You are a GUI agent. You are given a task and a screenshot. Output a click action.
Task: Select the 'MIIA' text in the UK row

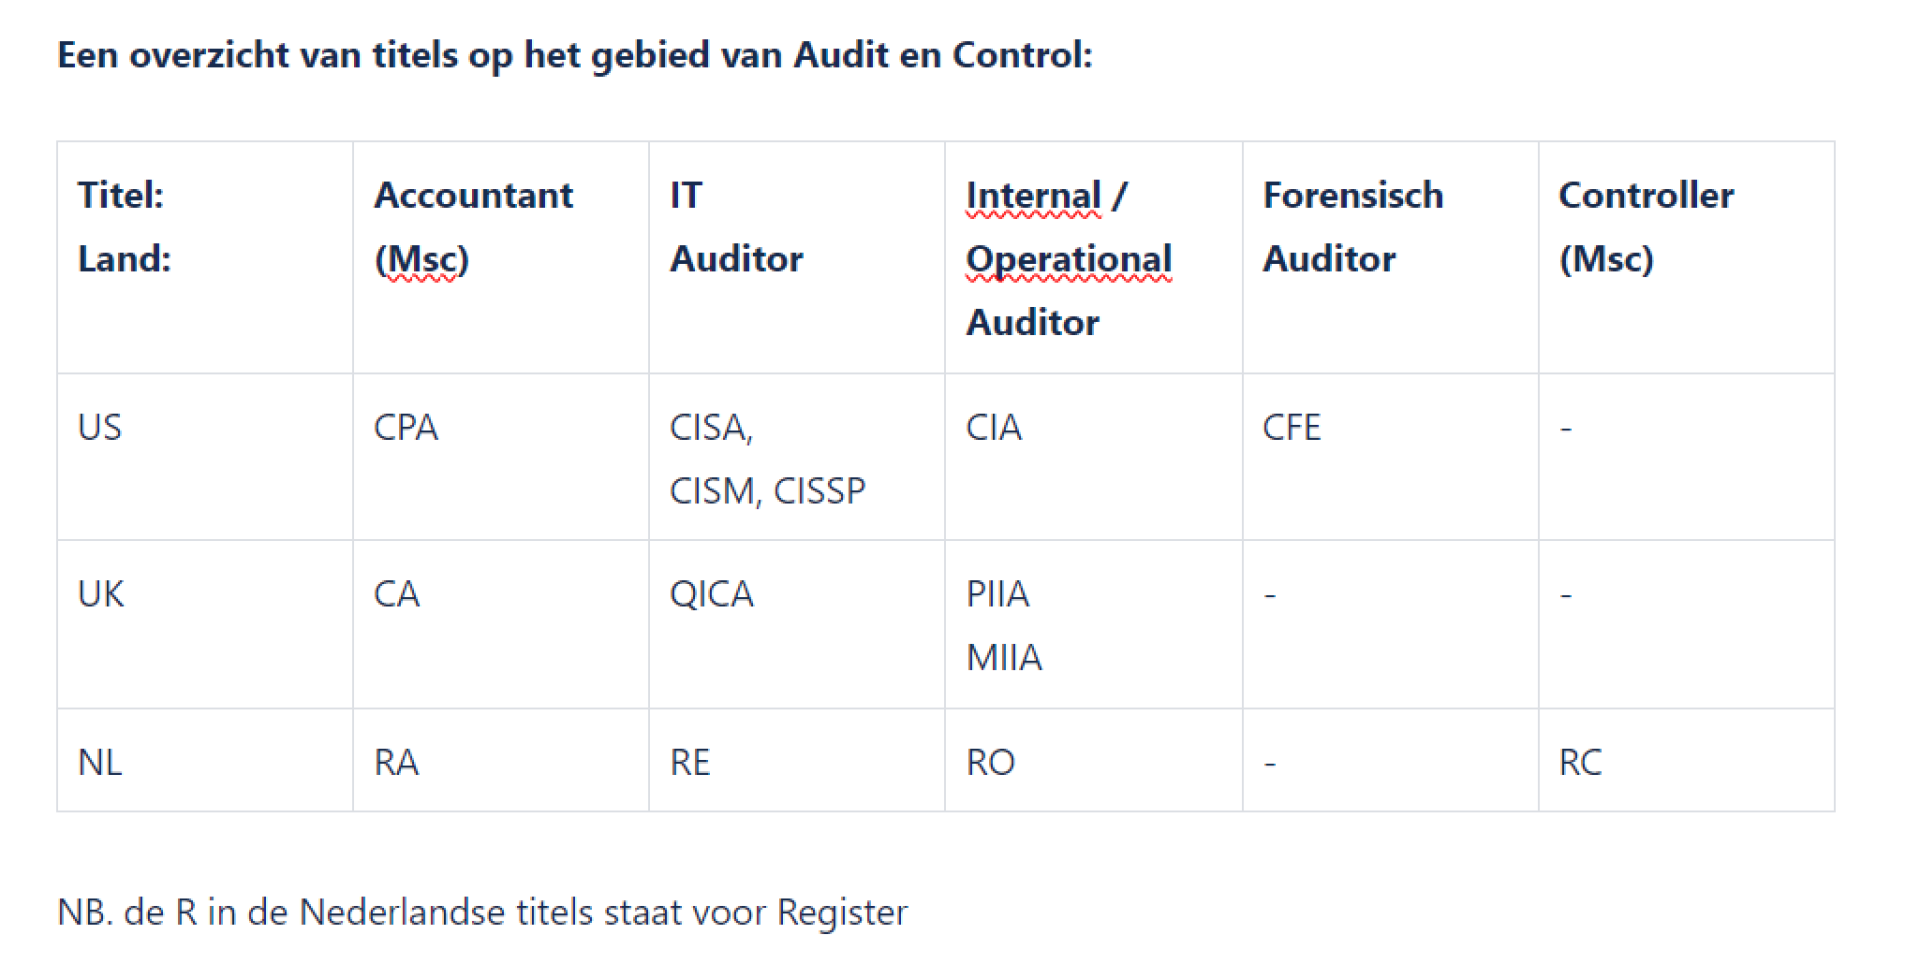(1004, 658)
